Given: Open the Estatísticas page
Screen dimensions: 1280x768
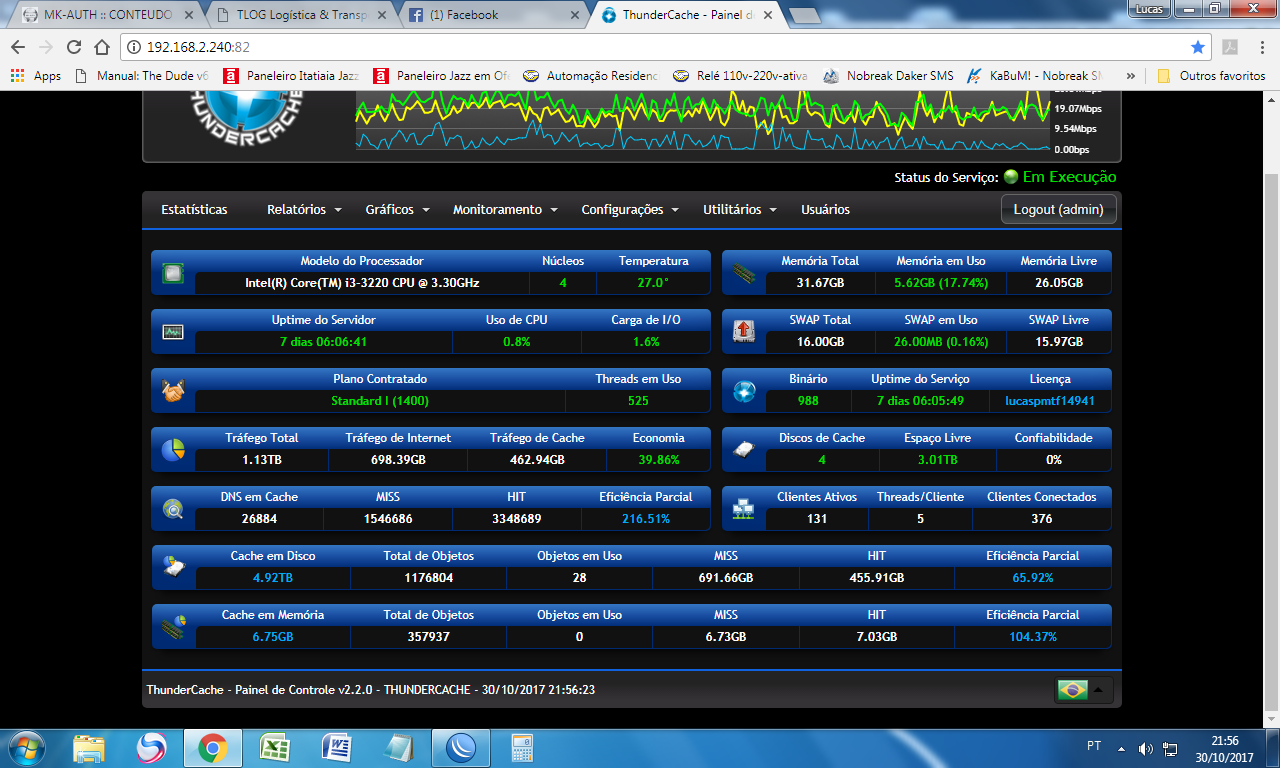Looking at the screenshot, I should pyautogui.click(x=194, y=210).
